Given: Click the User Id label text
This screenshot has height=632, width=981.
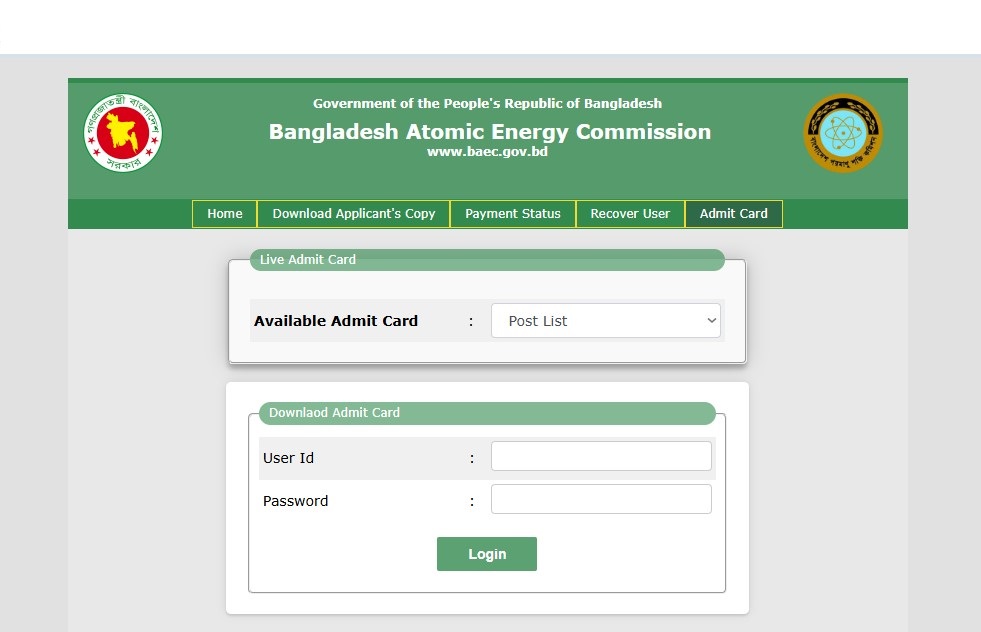Looking at the screenshot, I should [288, 458].
